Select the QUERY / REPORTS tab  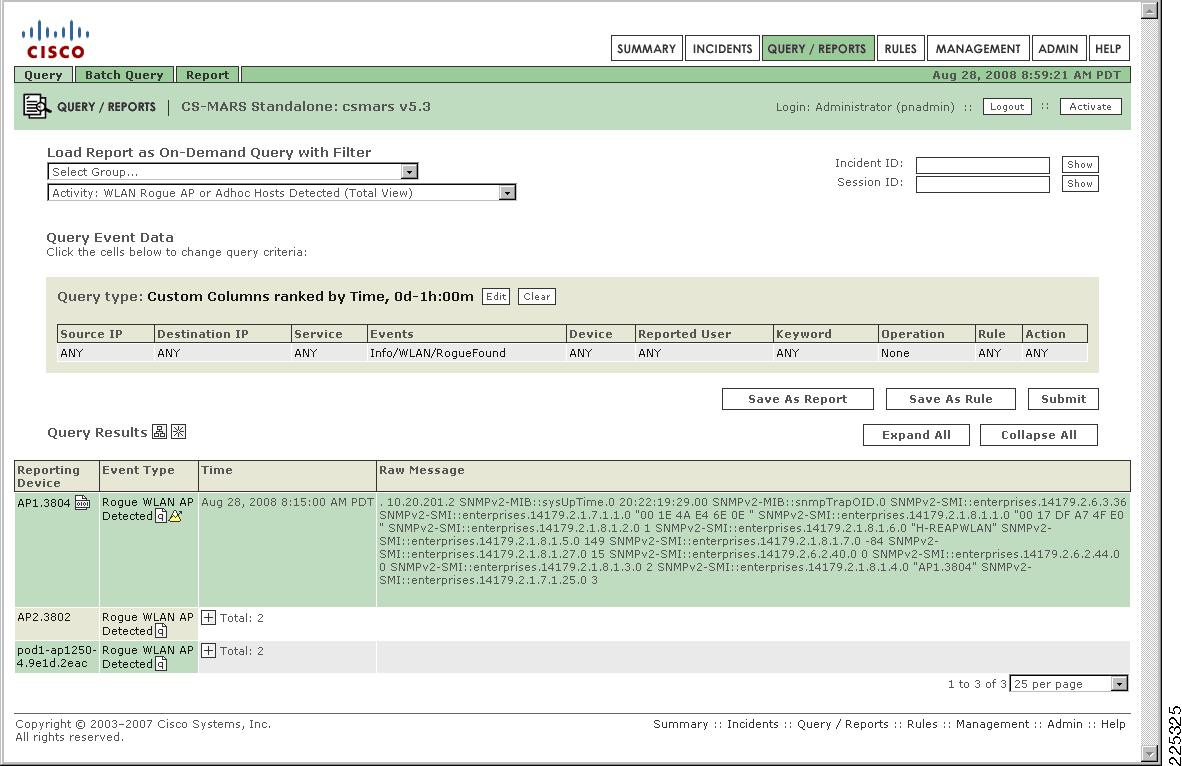point(818,49)
